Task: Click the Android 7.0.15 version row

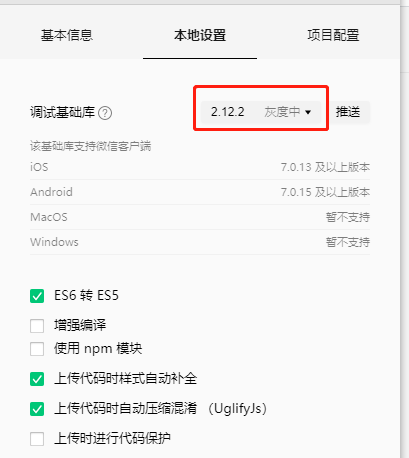Action: coord(200,192)
